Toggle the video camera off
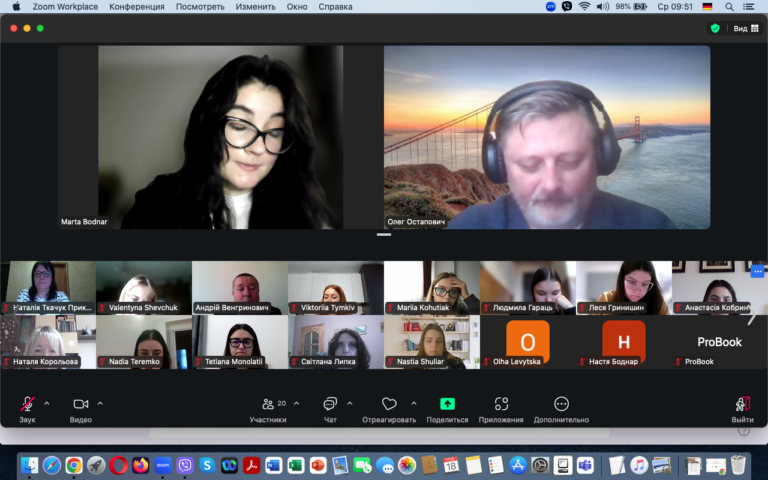Viewport: 768px width, 480px height. pyautogui.click(x=81, y=404)
